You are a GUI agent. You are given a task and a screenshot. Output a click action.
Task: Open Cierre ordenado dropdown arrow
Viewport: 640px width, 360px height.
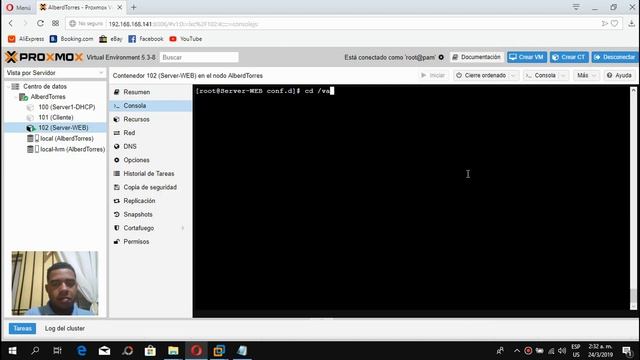513,76
